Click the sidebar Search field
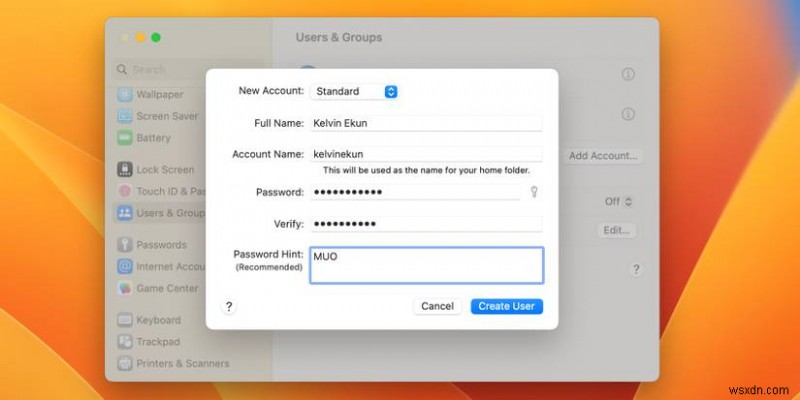Viewport: 800px width, 400px height. coord(189,69)
